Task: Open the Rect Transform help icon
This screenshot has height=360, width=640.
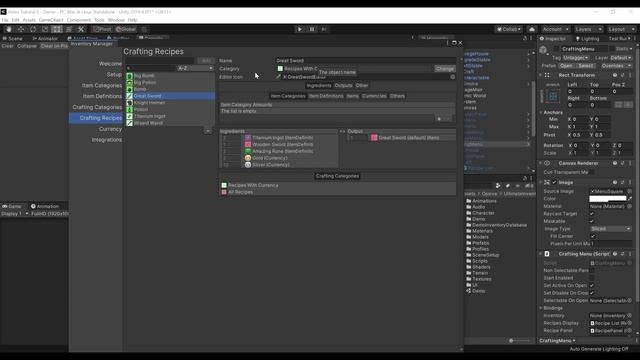Action: pyautogui.click(x=615, y=75)
